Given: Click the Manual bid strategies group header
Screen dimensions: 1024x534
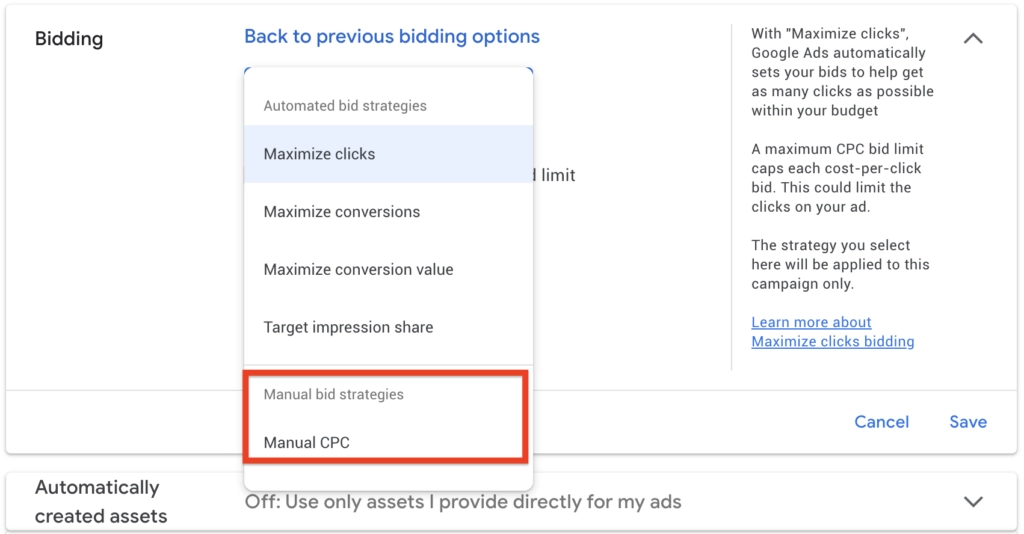Looking at the screenshot, I should click(334, 395).
